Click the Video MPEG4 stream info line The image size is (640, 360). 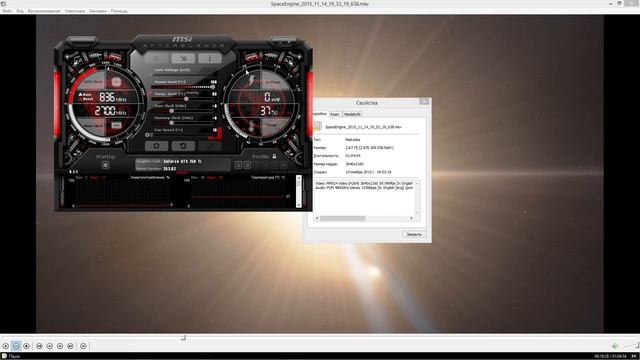point(364,184)
